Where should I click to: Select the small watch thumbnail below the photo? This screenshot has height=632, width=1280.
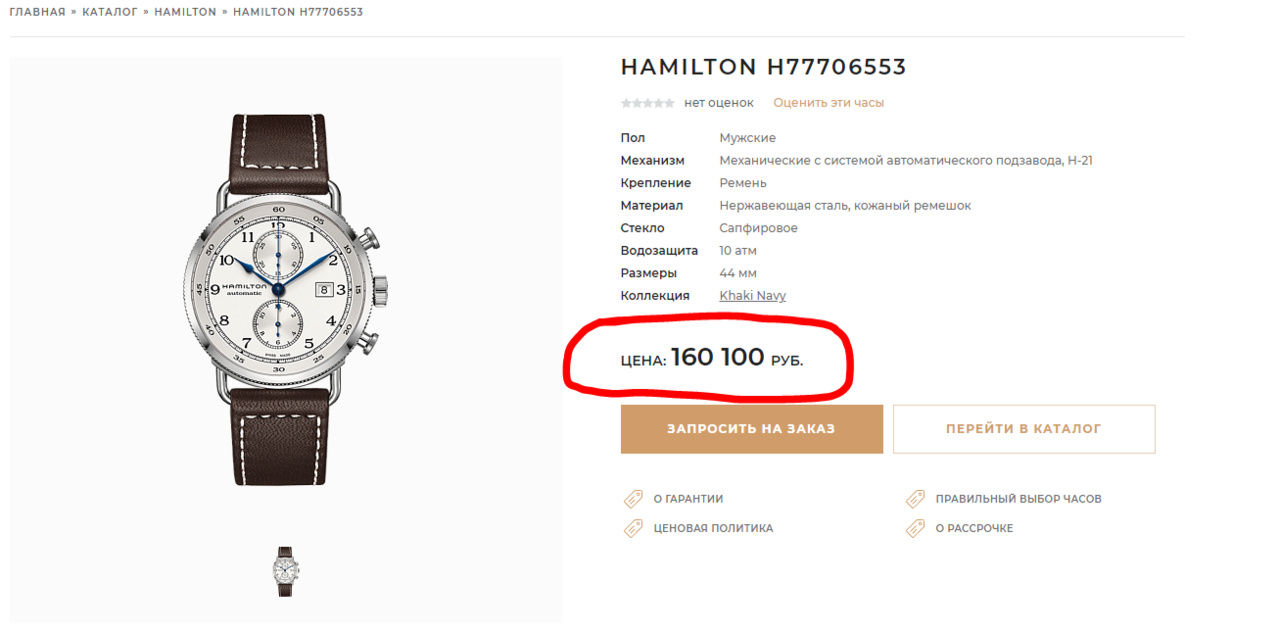tap(286, 571)
